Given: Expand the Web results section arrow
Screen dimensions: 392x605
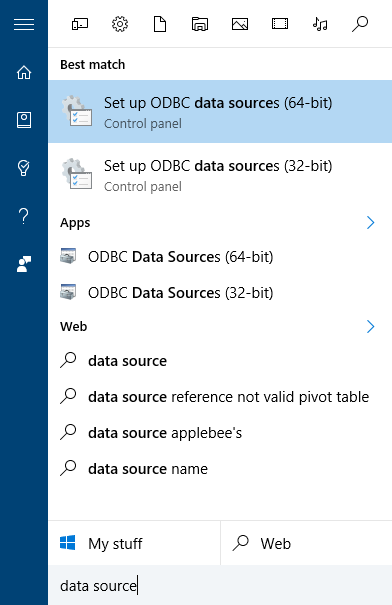Looking at the screenshot, I should point(370,327).
